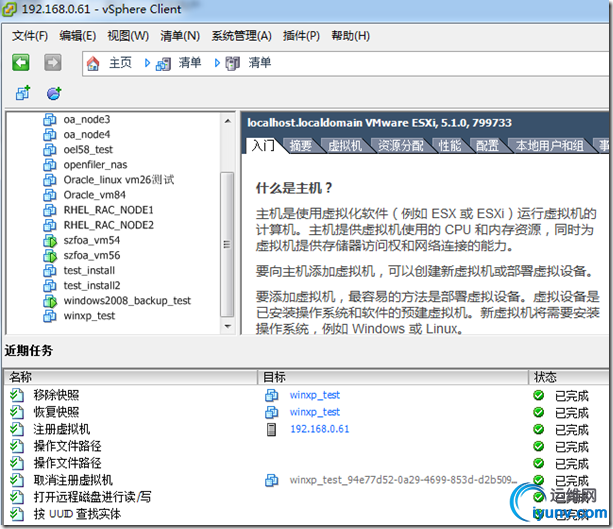
Task: Click inventory tree scroll up arrow
Action: (x=228, y=121)
